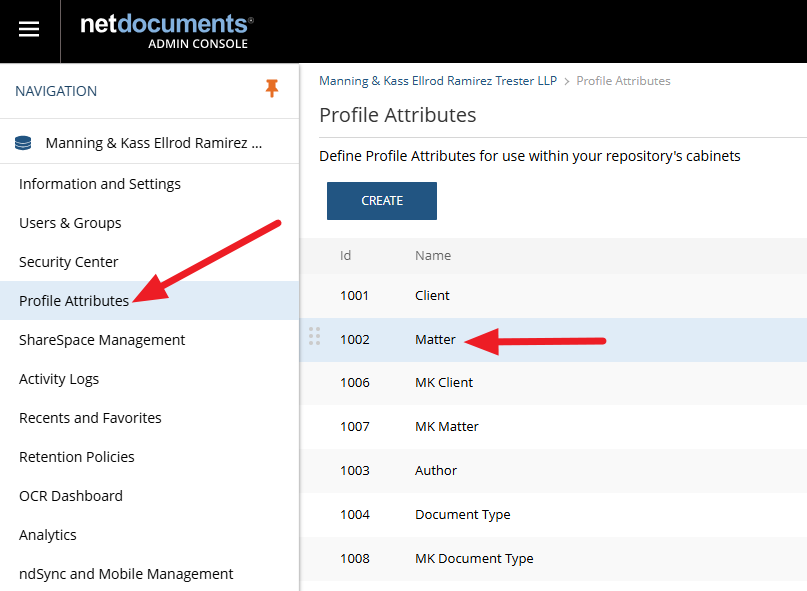Viewport: 807px width, 591px height.
Task: Click Id 1008 cell
Action: 355,559
